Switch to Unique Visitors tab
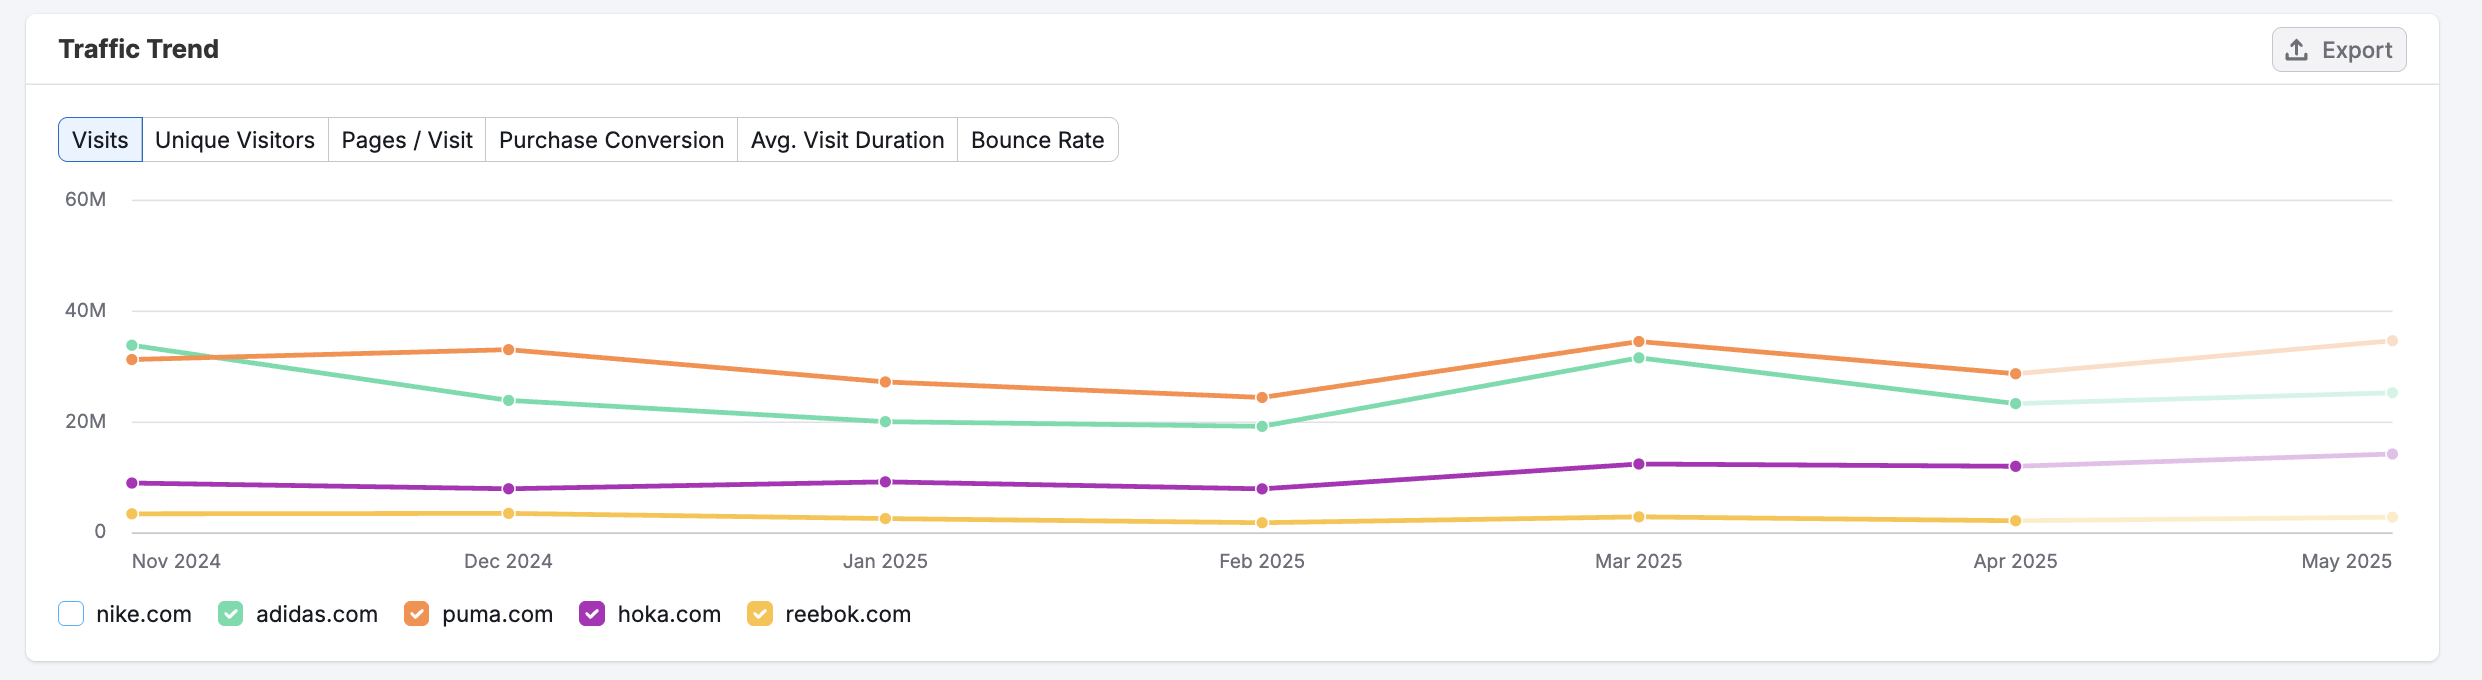This screenshot has height=680, width=2482. click(235, 140)
